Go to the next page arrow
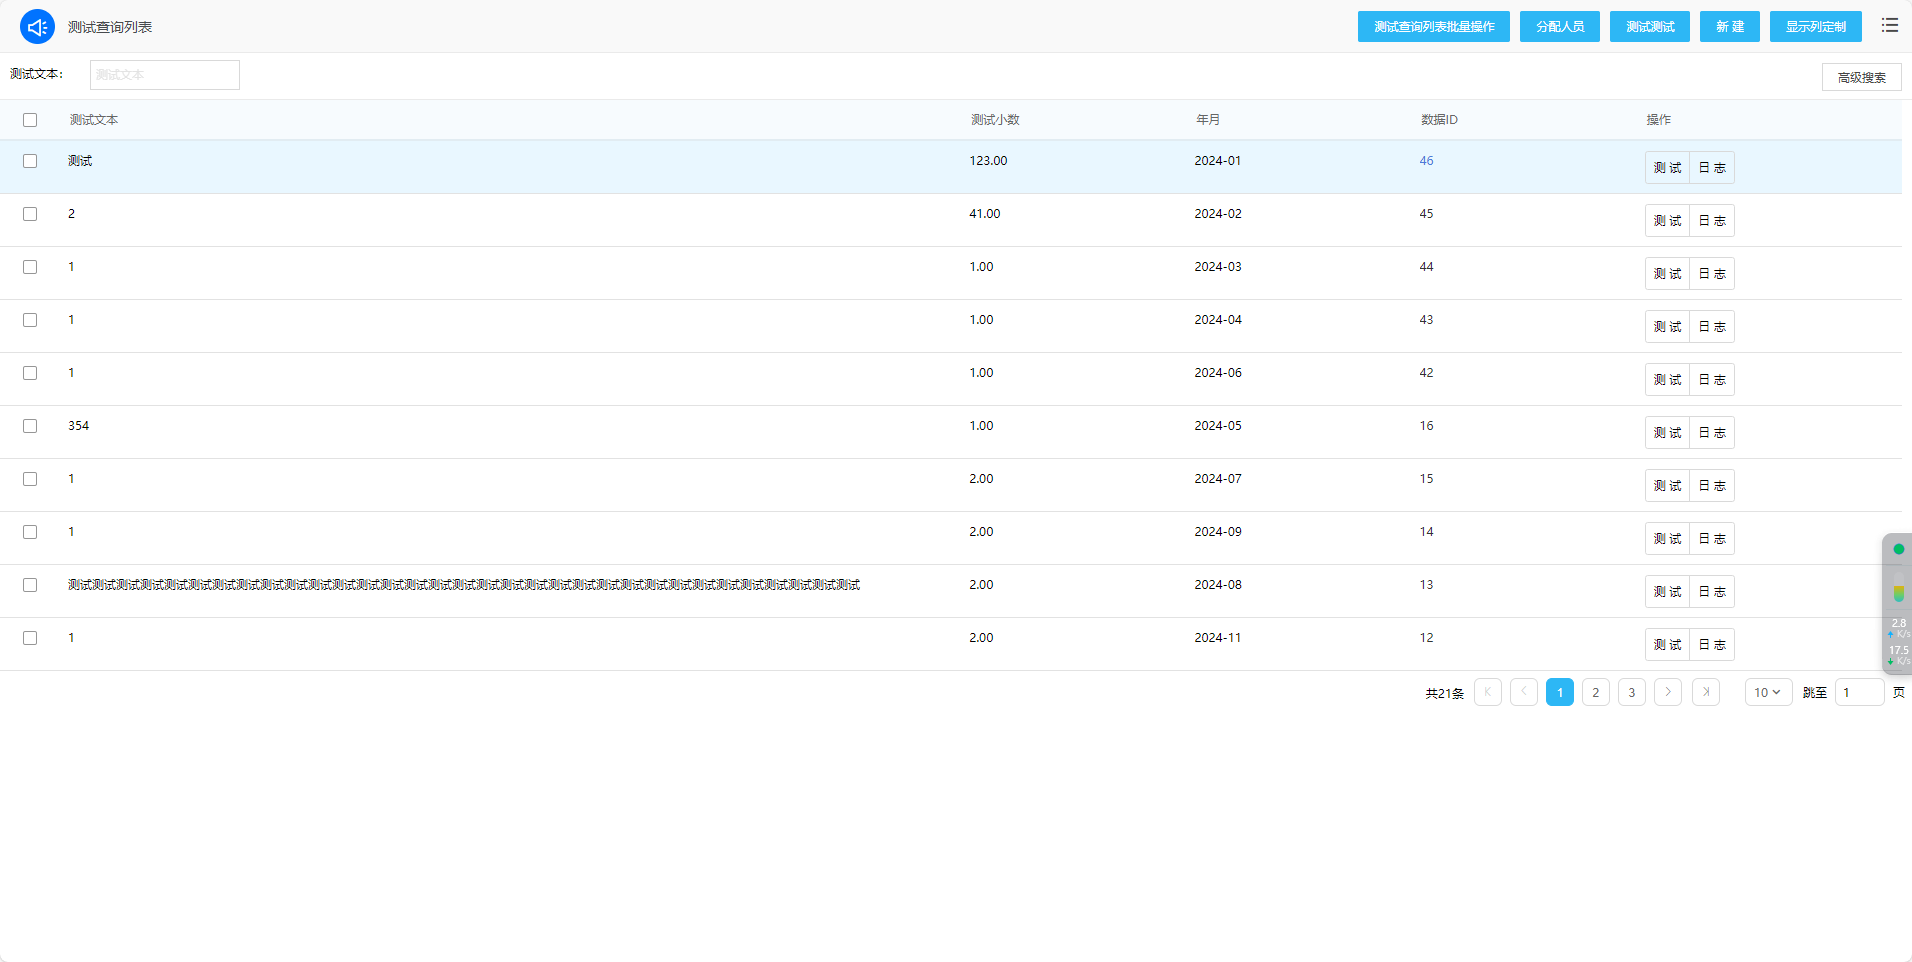This screenshot has height=962, width=1912. 1667,692
